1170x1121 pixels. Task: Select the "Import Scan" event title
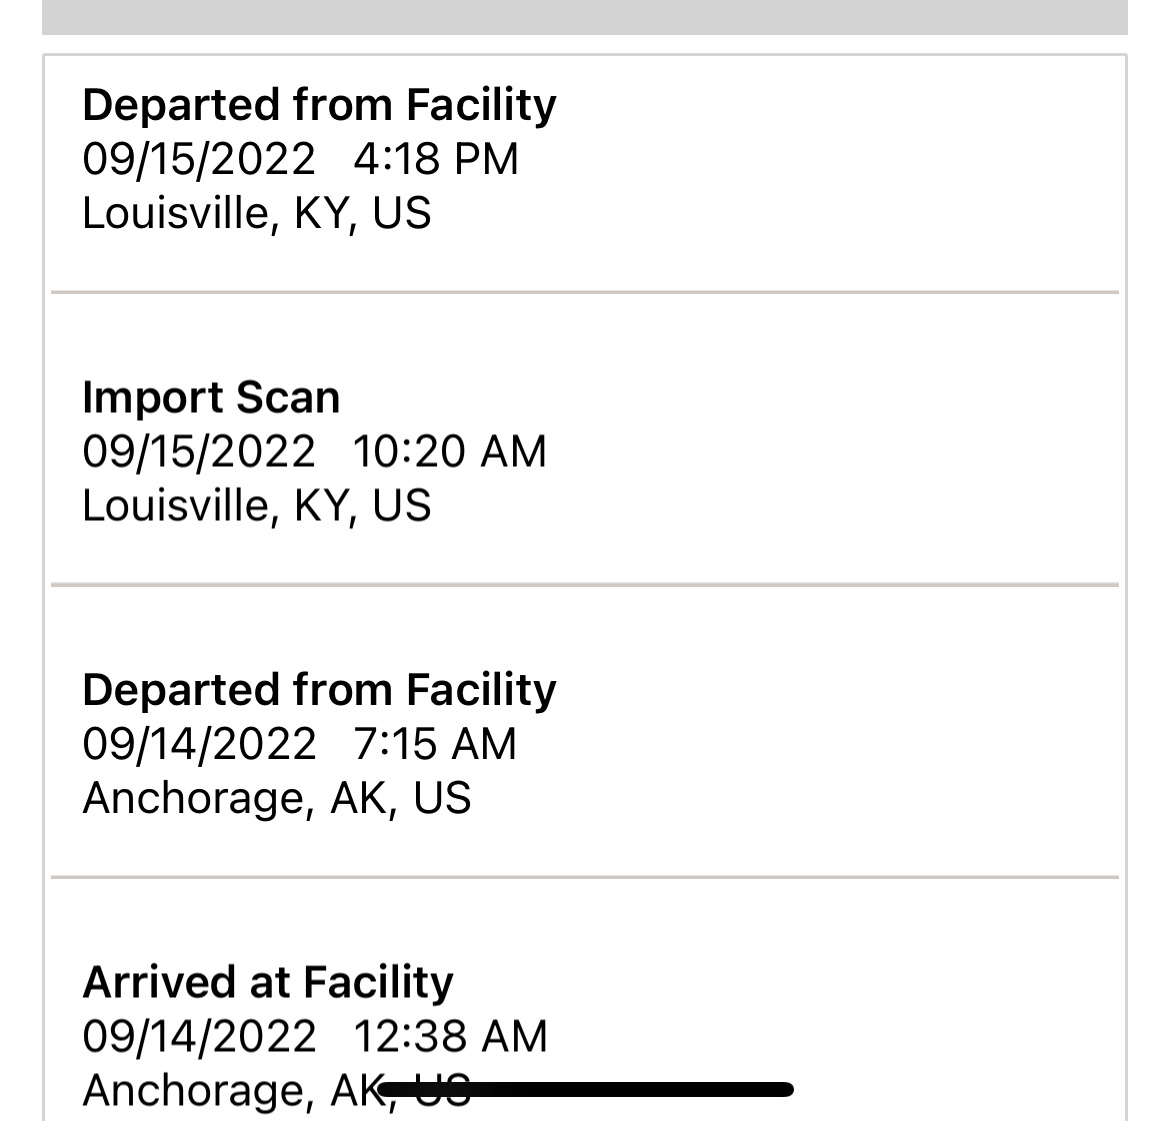click(211, 397)
